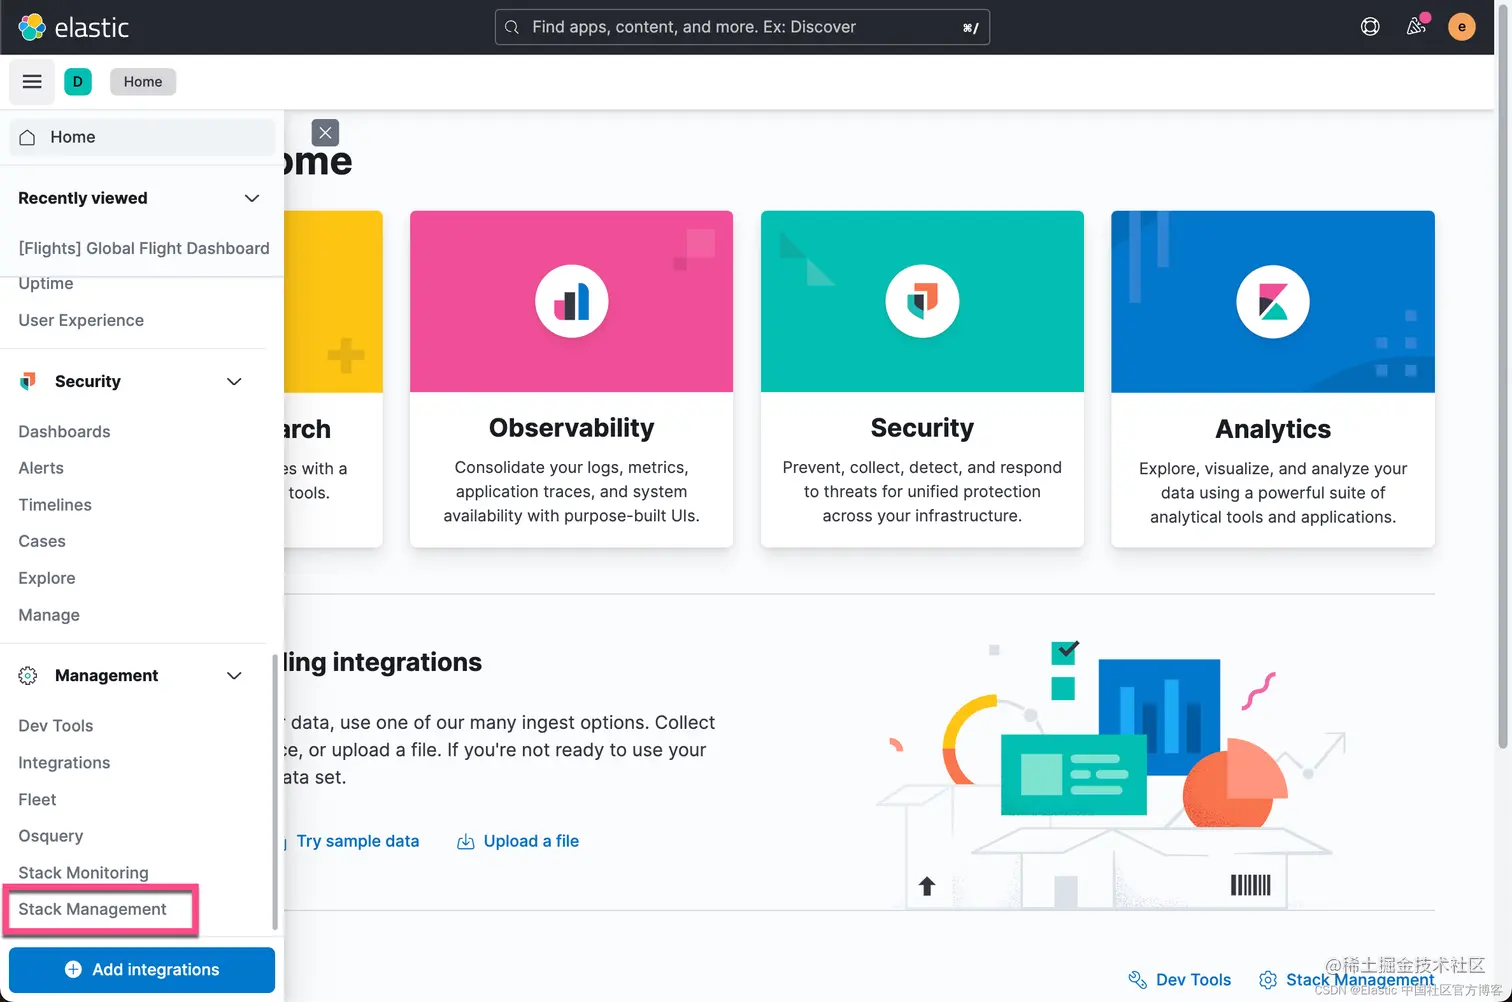The image size is (1512, 1002).
Task: Open Explore in the sidebar
Action: click(47, 578)
